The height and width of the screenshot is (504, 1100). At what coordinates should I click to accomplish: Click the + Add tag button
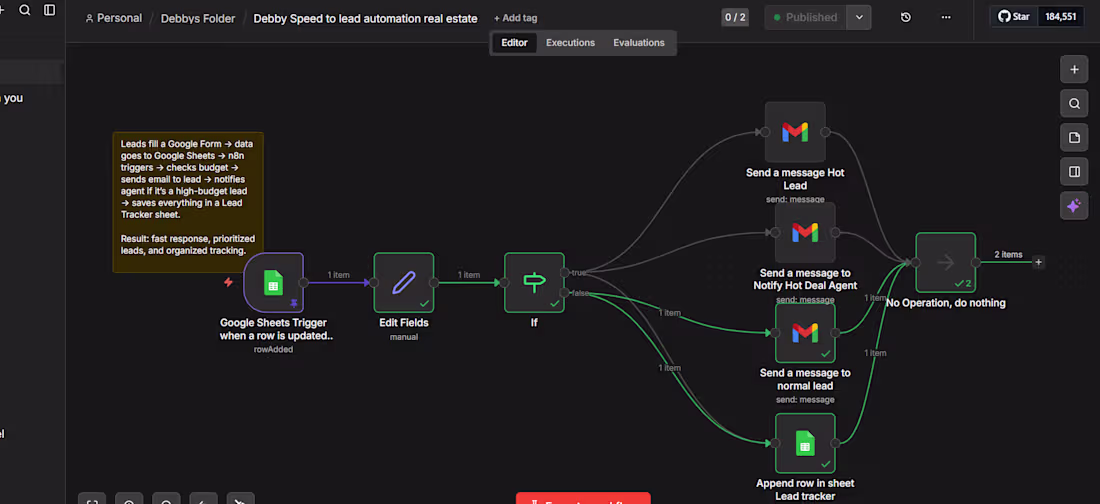(515, 18)
